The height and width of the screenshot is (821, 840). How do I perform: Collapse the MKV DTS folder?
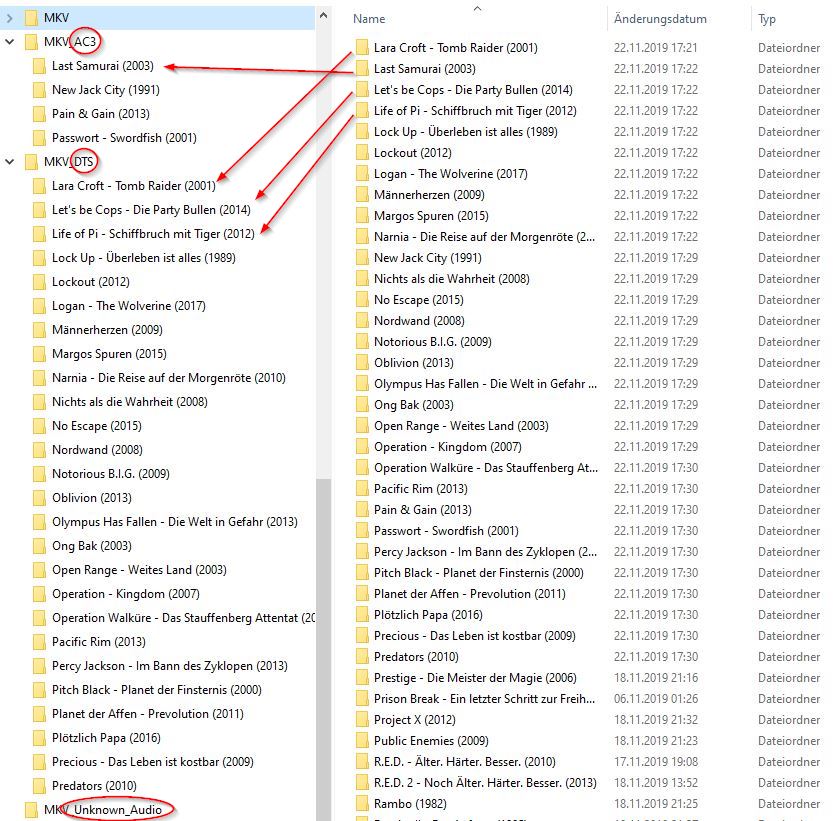click(x=10, y=162)
